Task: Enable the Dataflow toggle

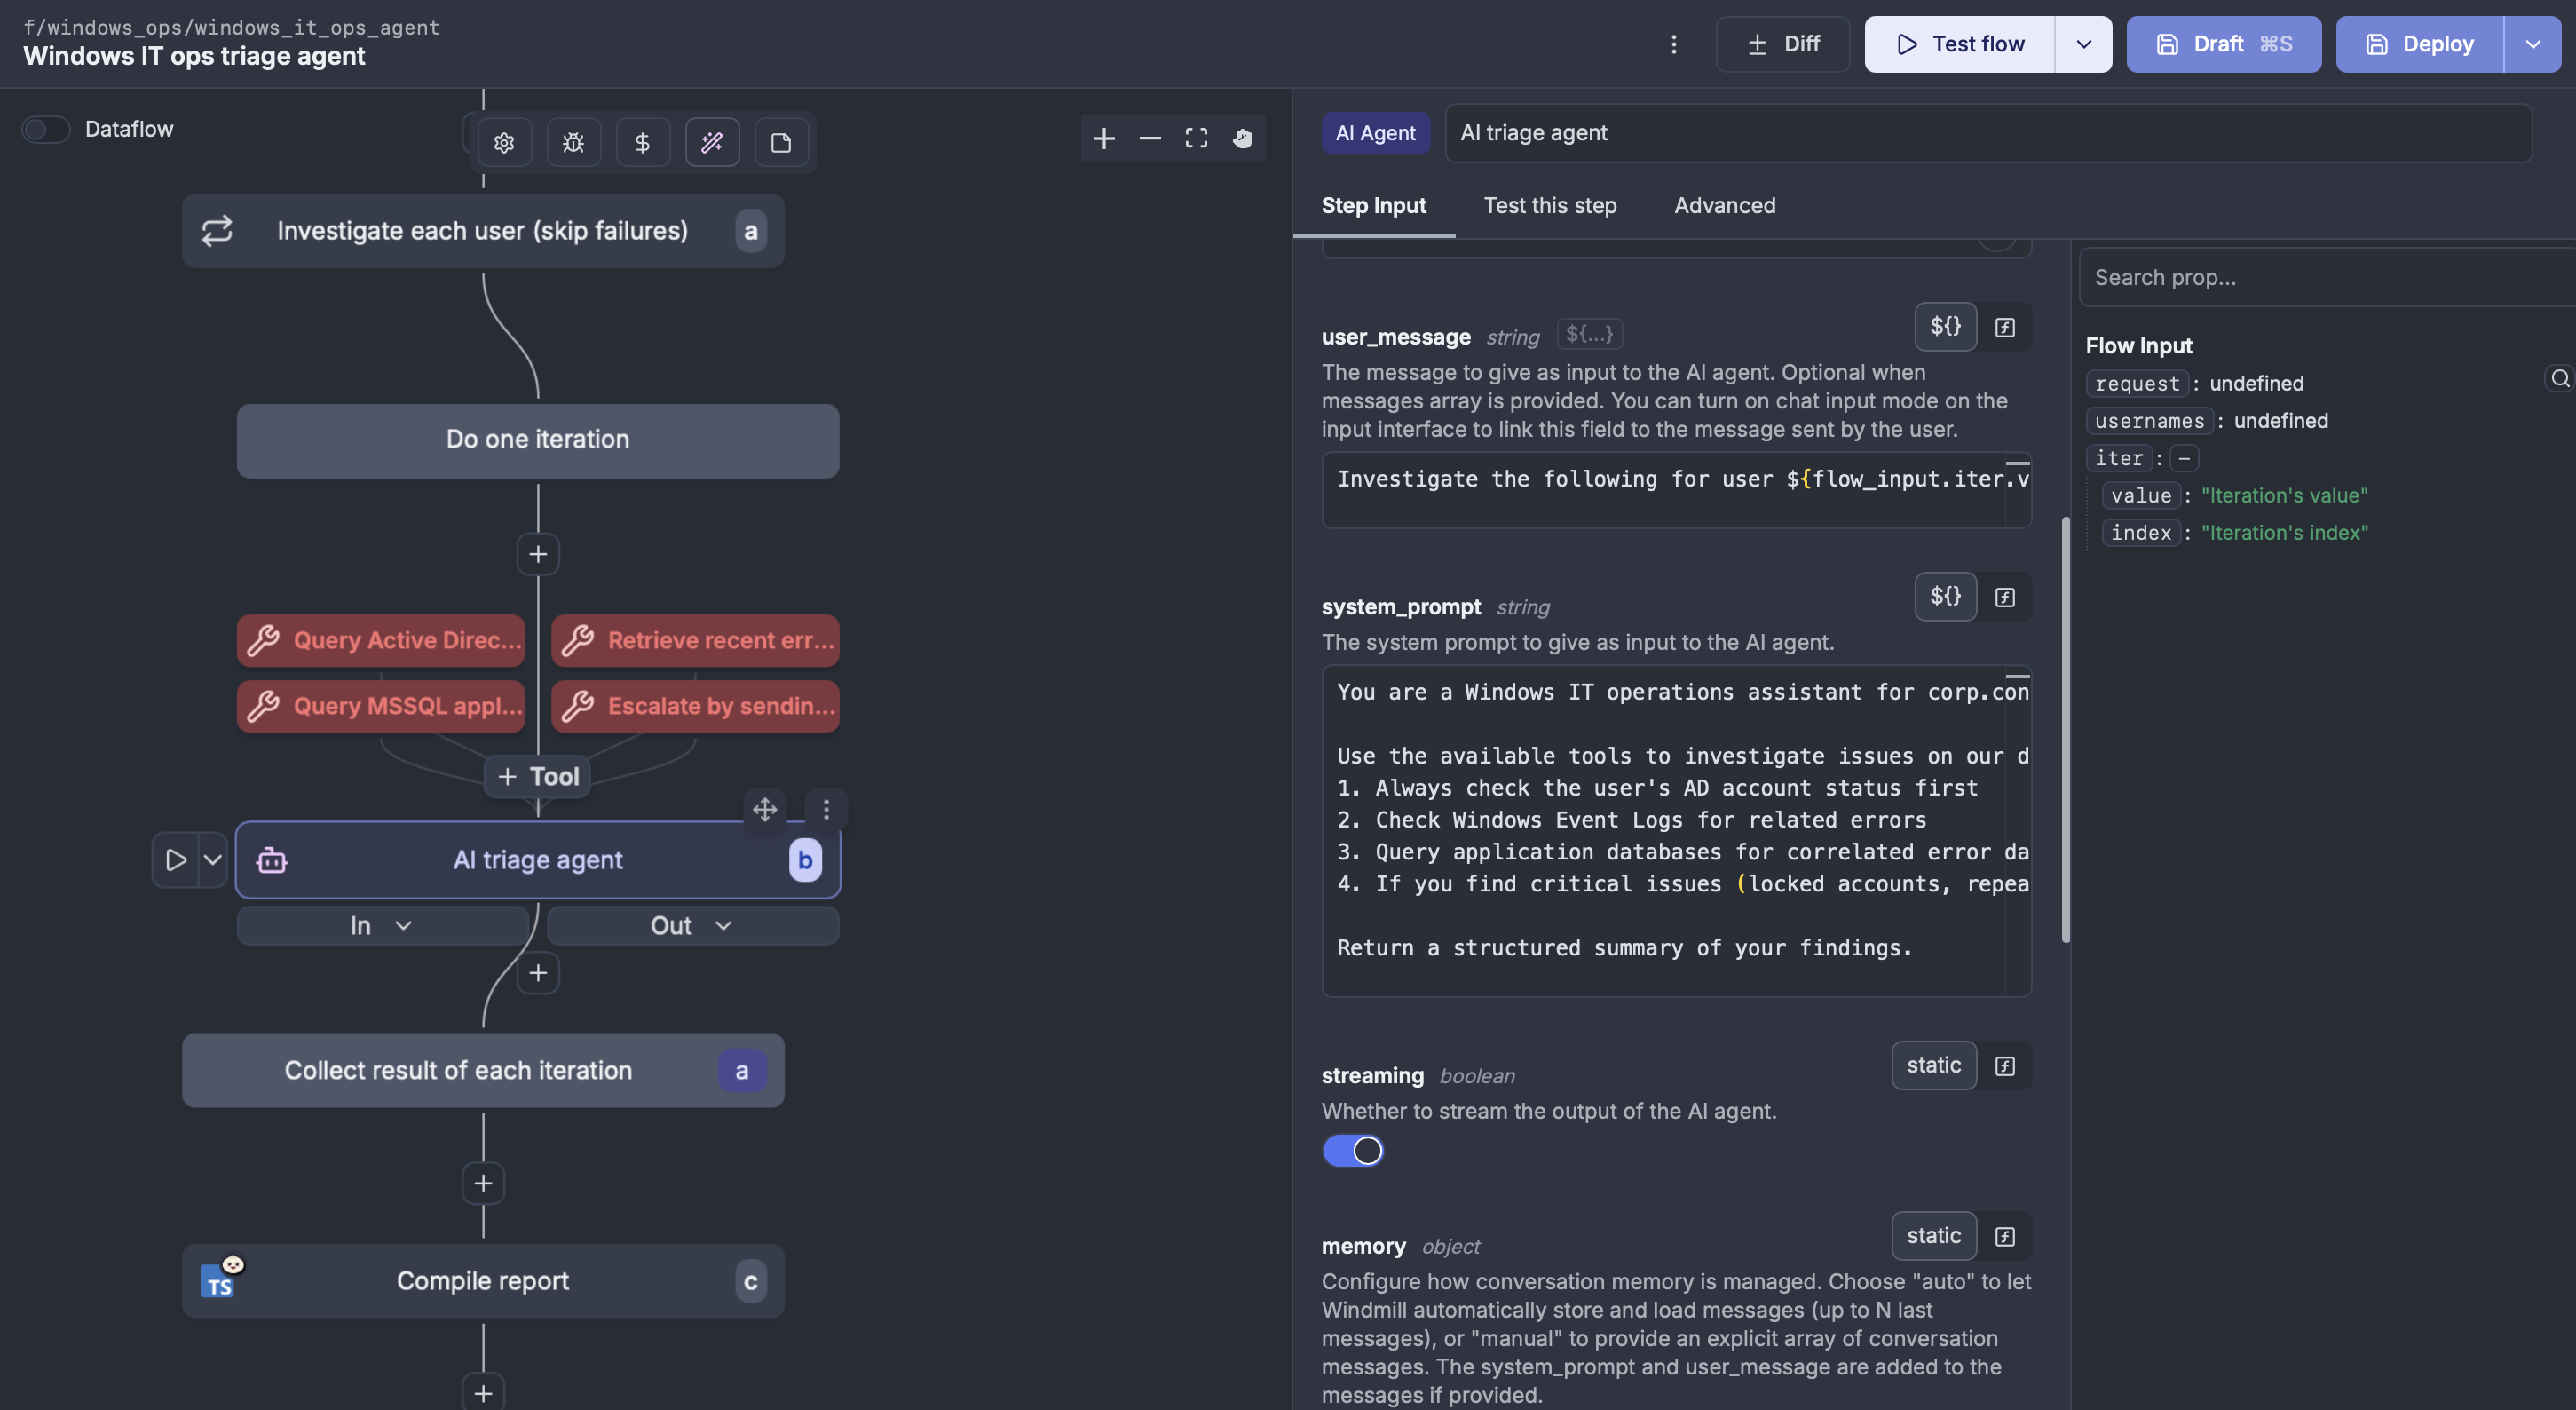Action: tap(45, 129)
